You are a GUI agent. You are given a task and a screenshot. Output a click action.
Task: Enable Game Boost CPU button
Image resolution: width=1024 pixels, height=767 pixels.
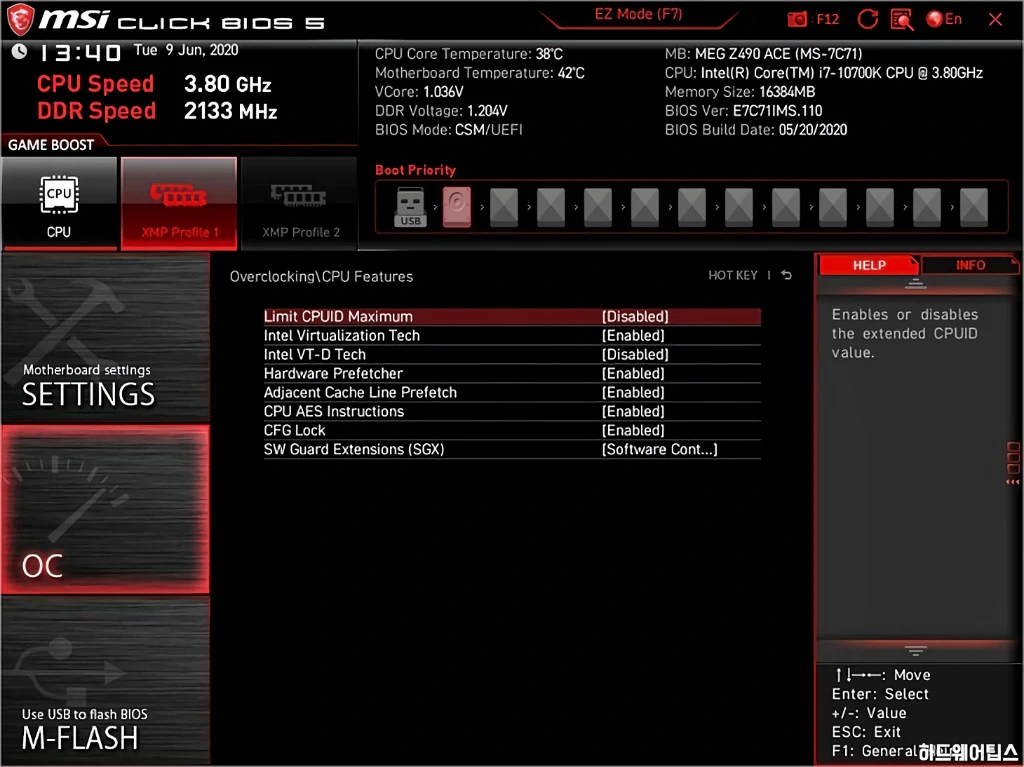coord(59,203)
